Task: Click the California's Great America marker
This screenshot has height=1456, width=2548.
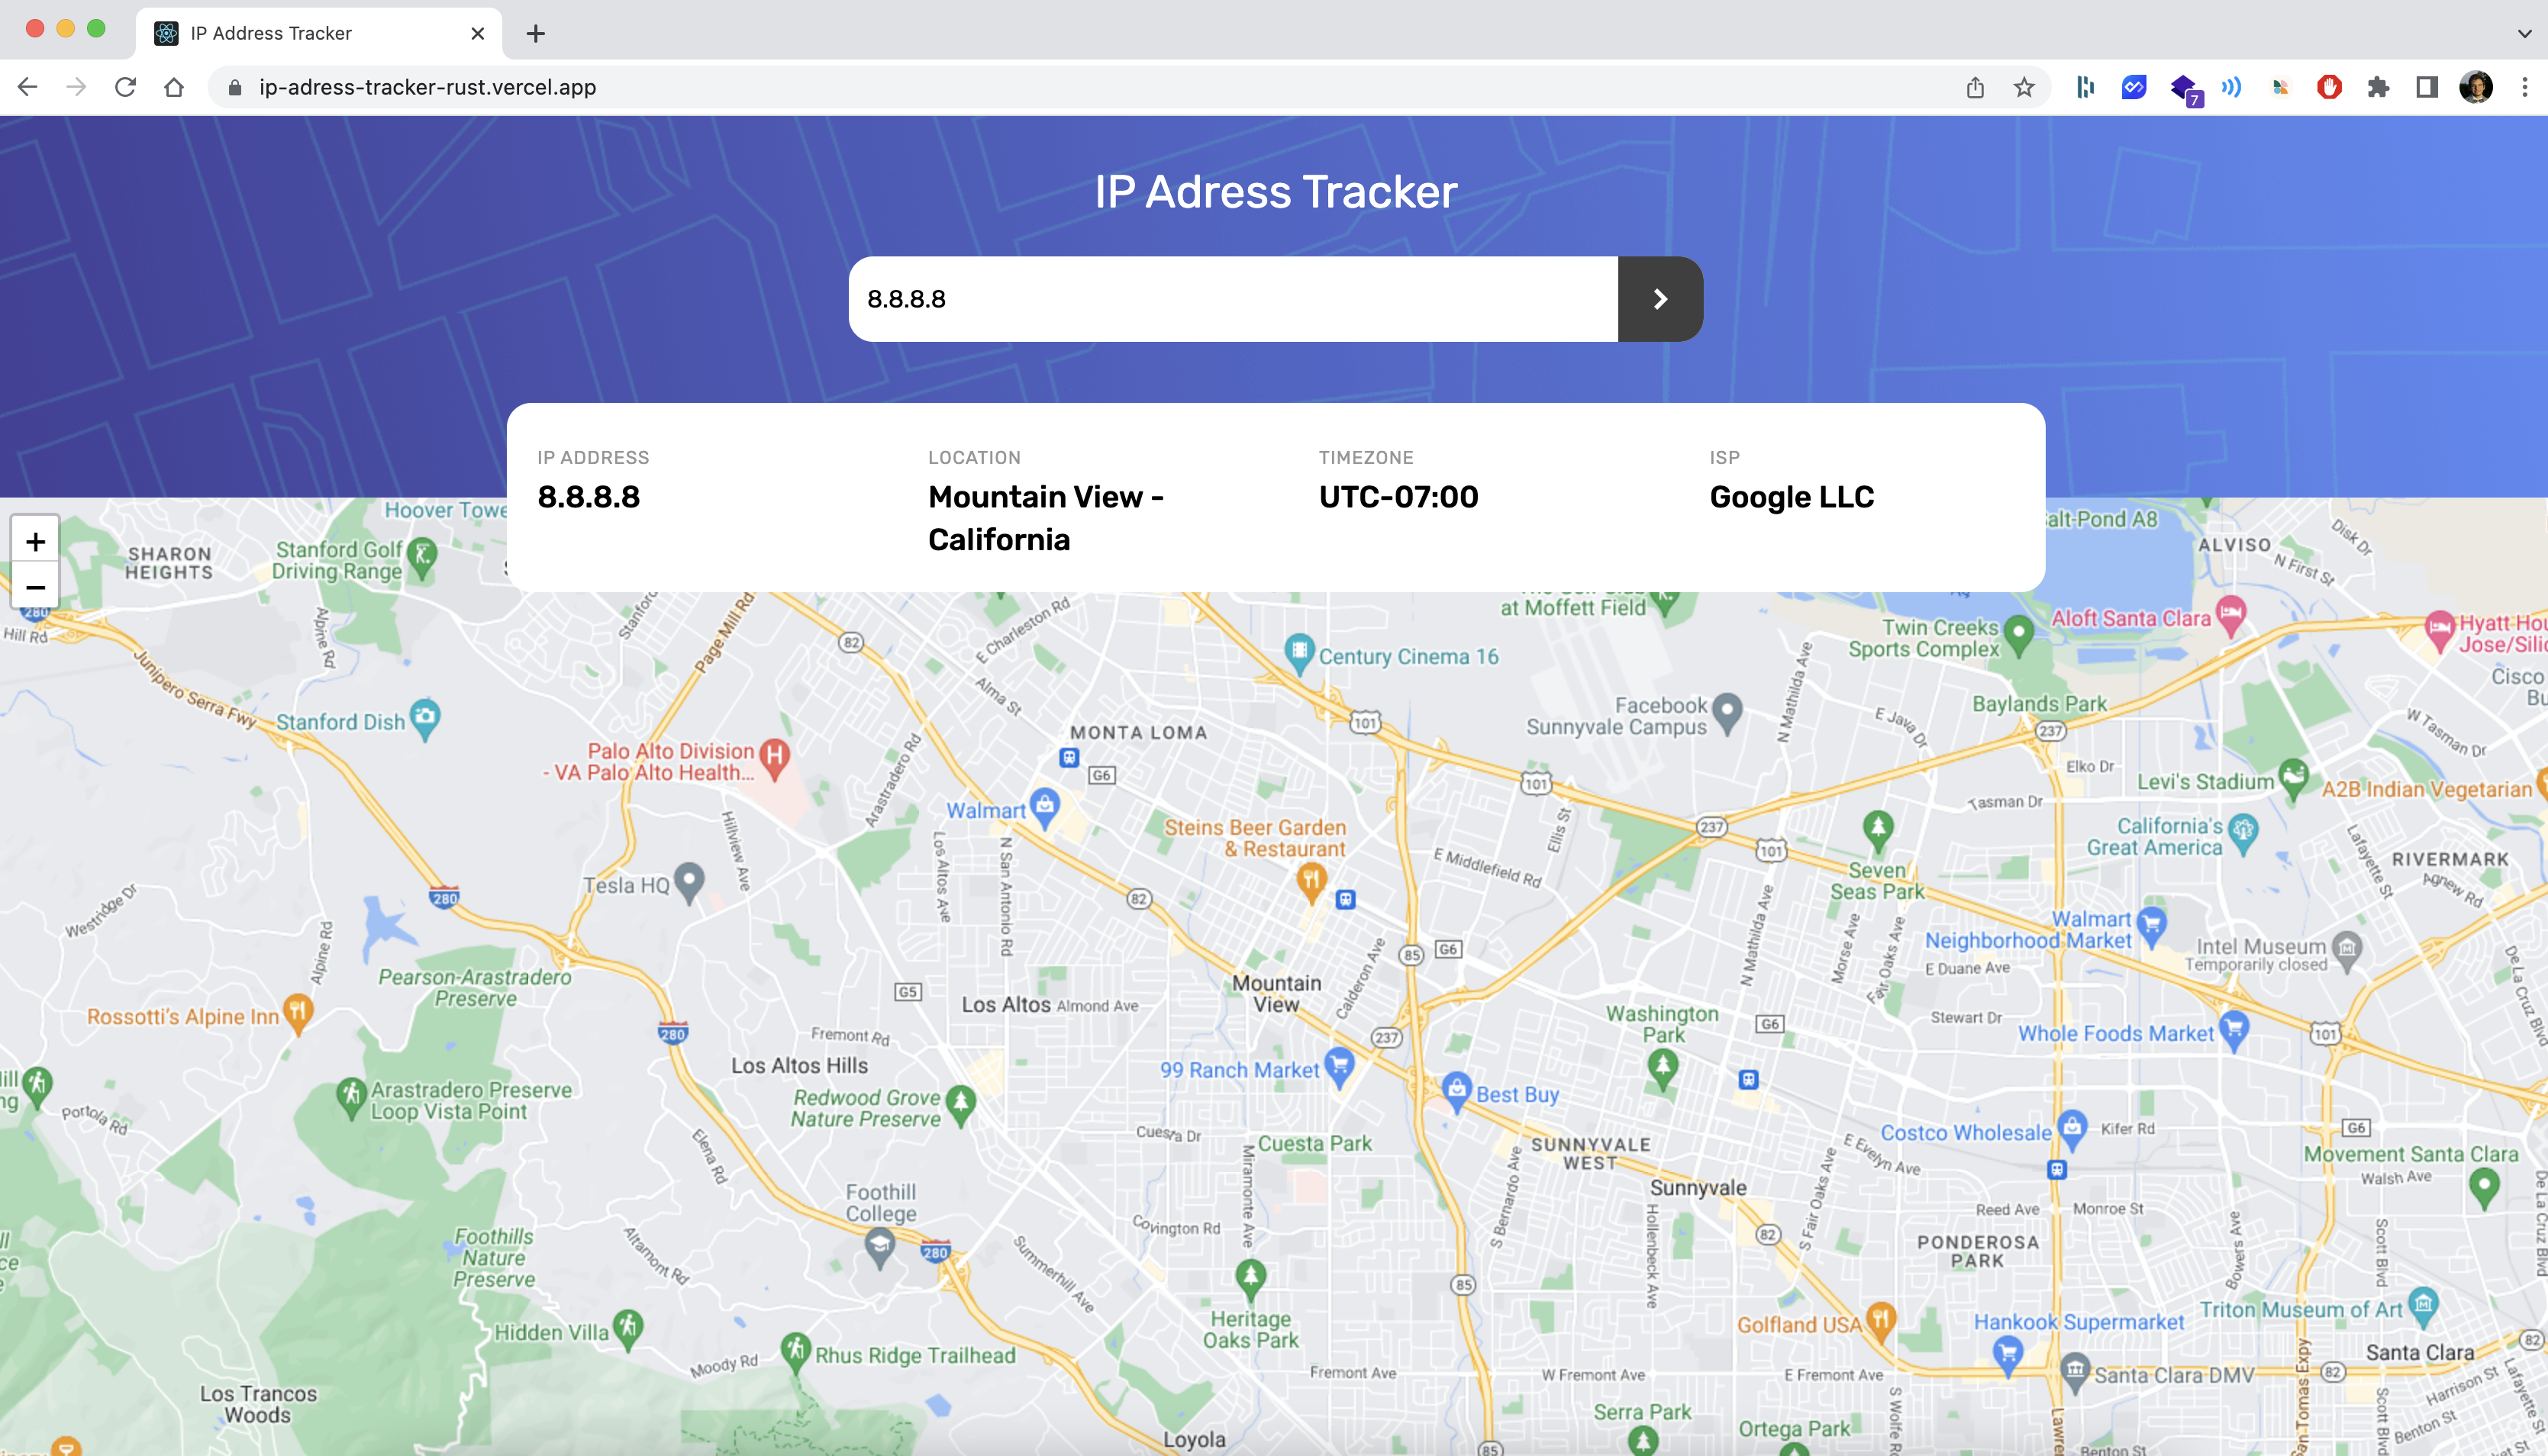Action: pos(2244,834)
